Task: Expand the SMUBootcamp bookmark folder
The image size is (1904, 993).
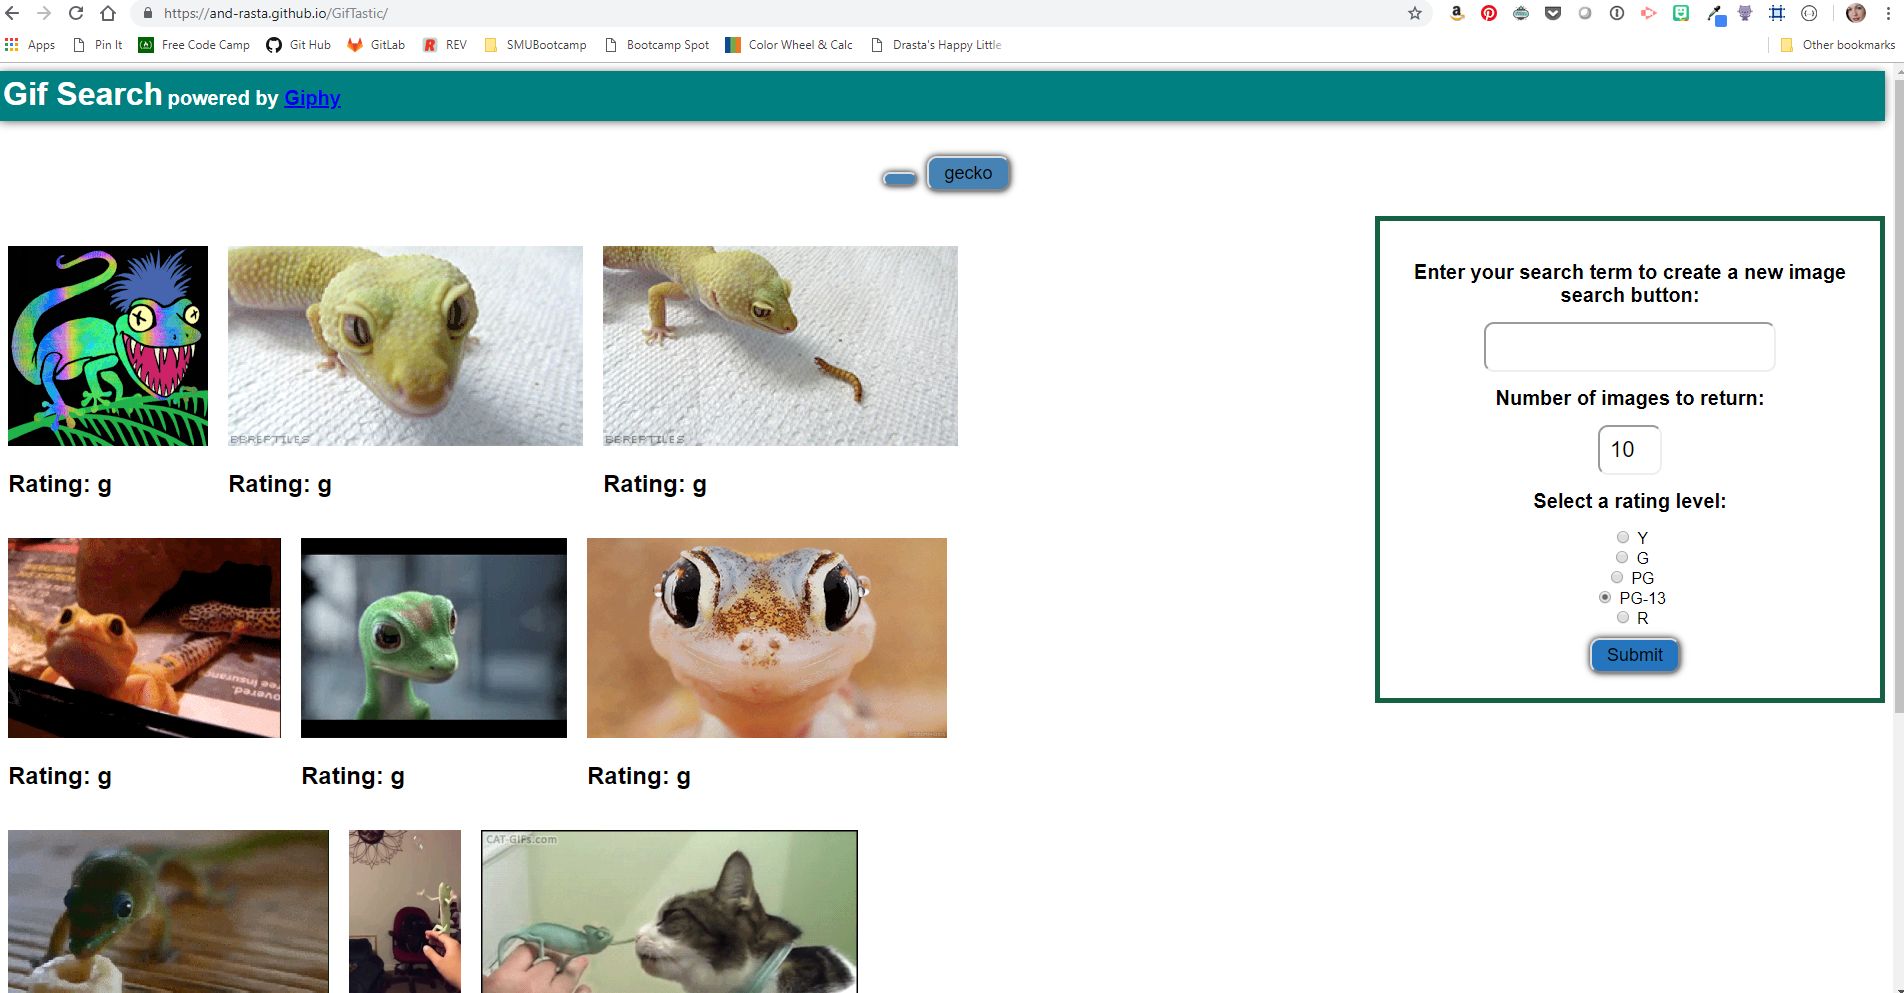Action: pyautogui.click(x=536, y=45)
